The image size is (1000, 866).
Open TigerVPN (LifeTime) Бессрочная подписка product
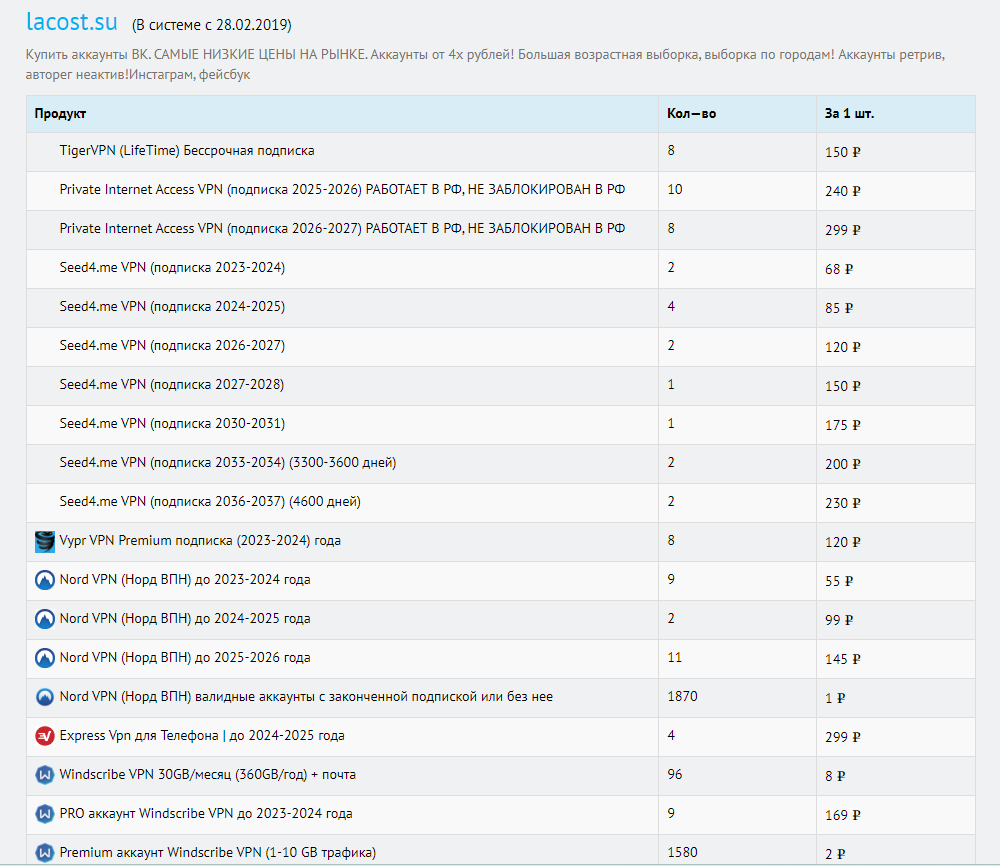tap(187, 150)
